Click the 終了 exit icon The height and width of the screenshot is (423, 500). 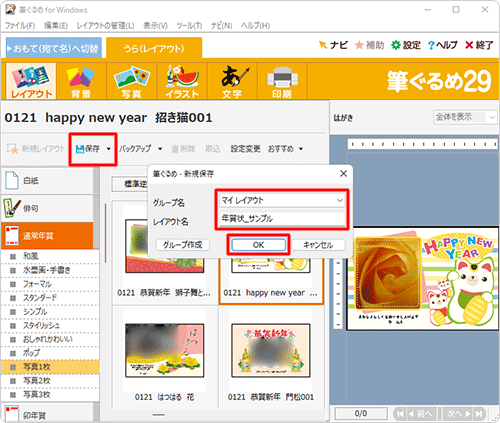tap(479, 45)
